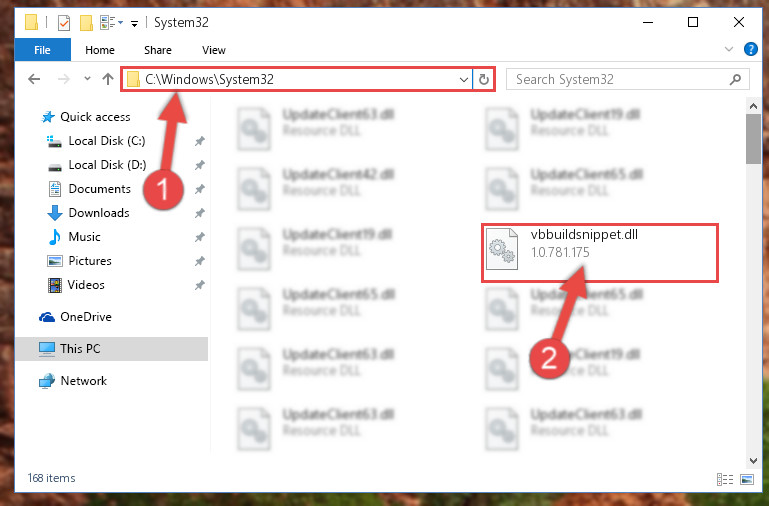This screenshot has width=769, height=506.
Task: Unpin Downloads pin icon
Action: pos(200,213)
